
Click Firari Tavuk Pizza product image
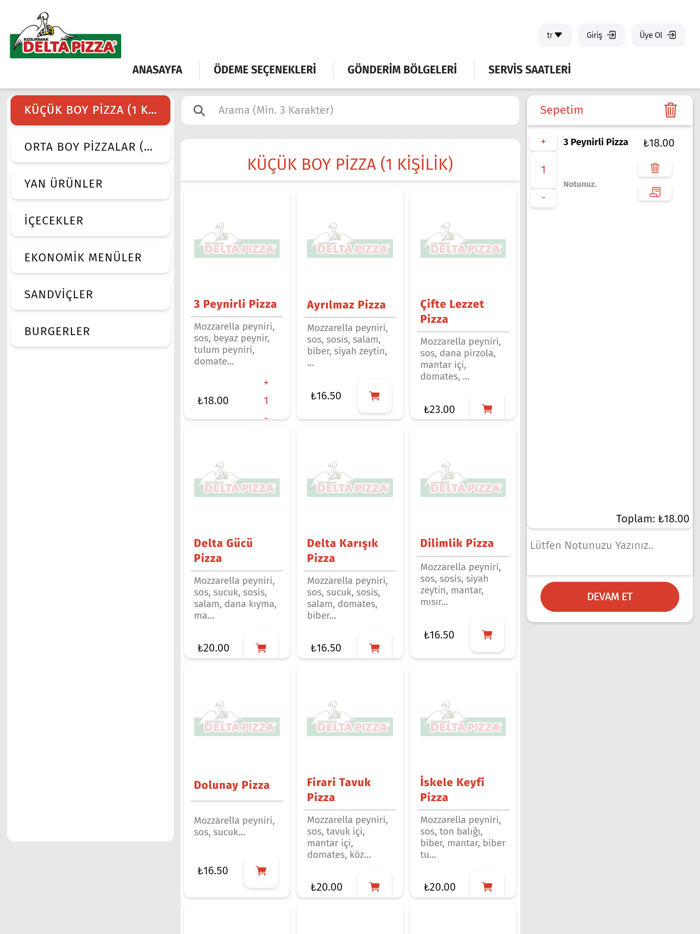[x=350, y=720]
